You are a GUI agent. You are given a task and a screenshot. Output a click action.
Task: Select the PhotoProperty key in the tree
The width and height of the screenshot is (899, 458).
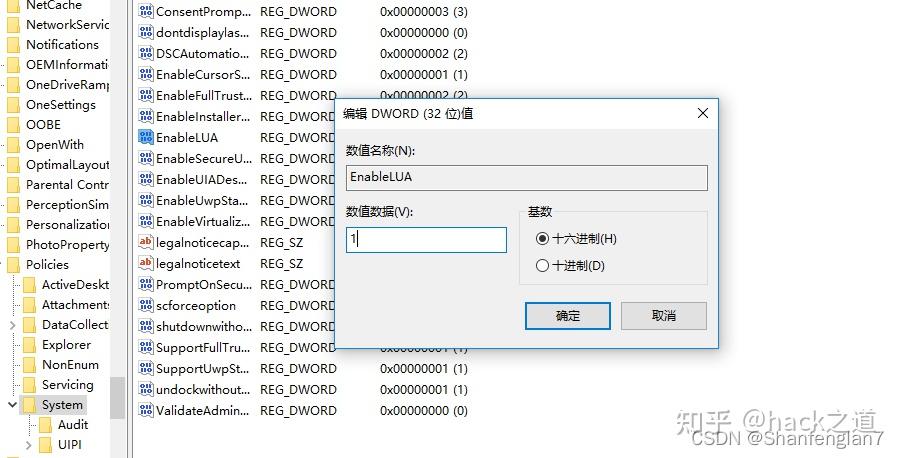tap(67, 245)
